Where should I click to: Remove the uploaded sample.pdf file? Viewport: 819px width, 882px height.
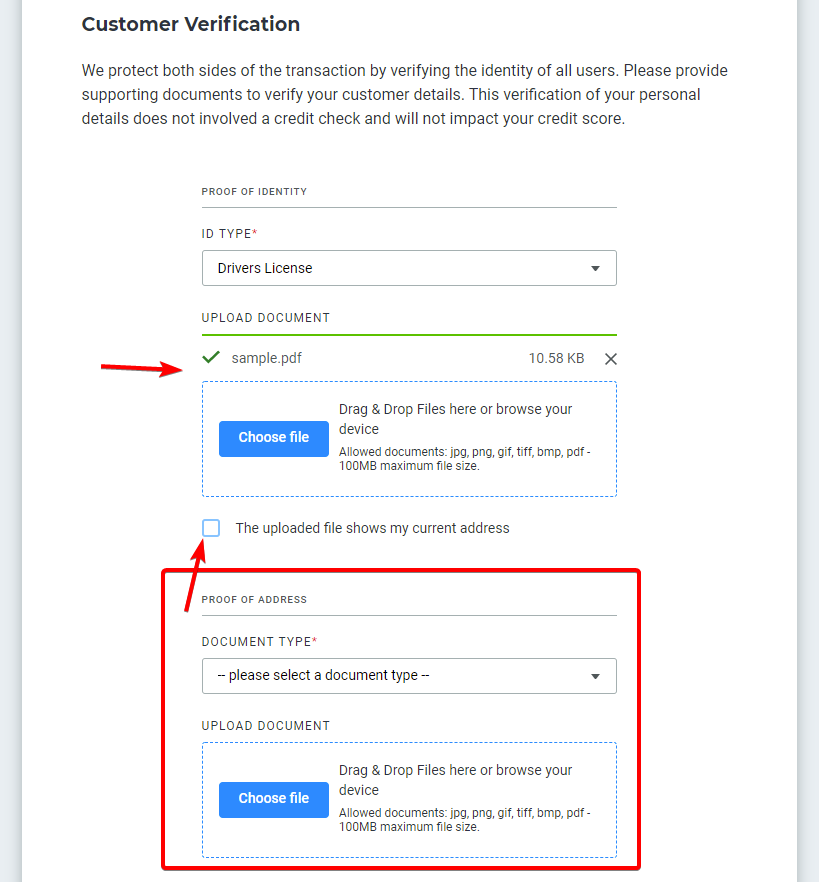point(610,359)
